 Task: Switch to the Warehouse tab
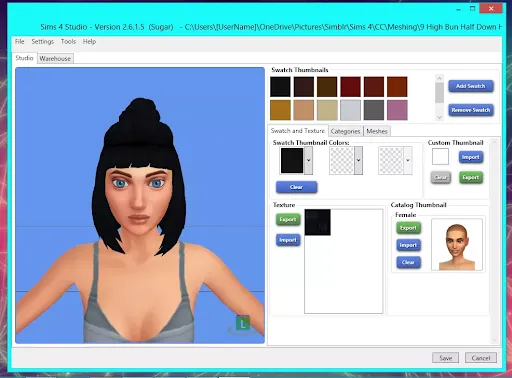(x=55, y=59)
